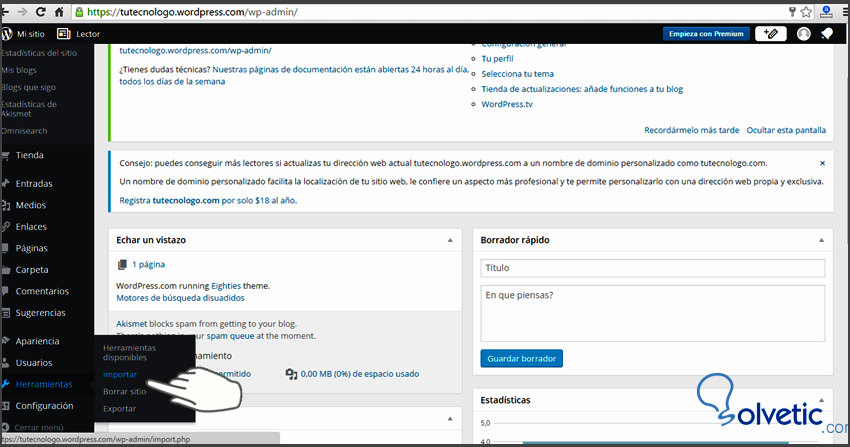Open Blogs que sigo

(28, 87)
